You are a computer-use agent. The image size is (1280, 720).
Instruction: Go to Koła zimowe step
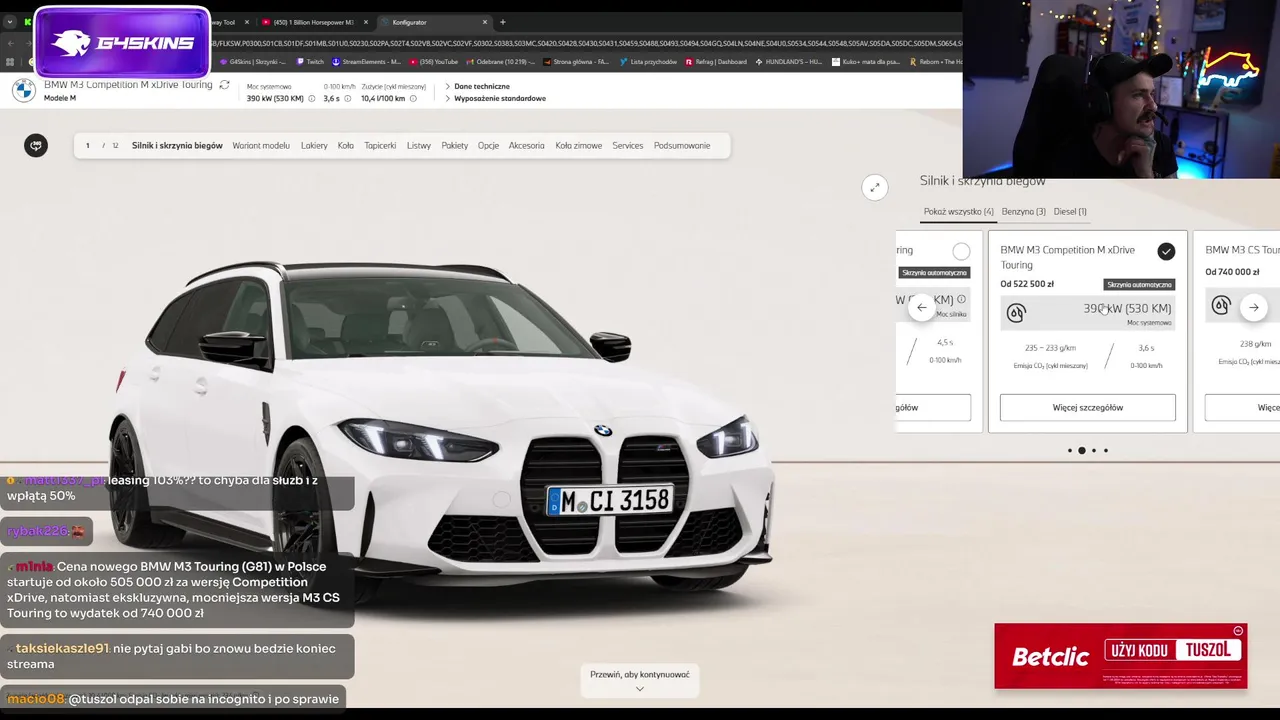click(x=579, y=146)
